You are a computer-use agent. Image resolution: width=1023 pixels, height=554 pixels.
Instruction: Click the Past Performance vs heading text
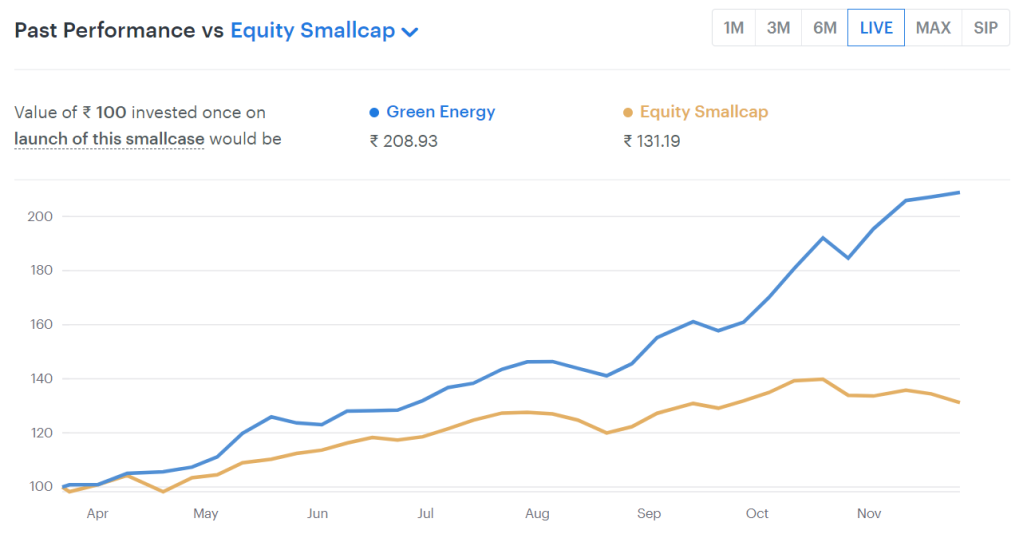(x=118, y=30)
